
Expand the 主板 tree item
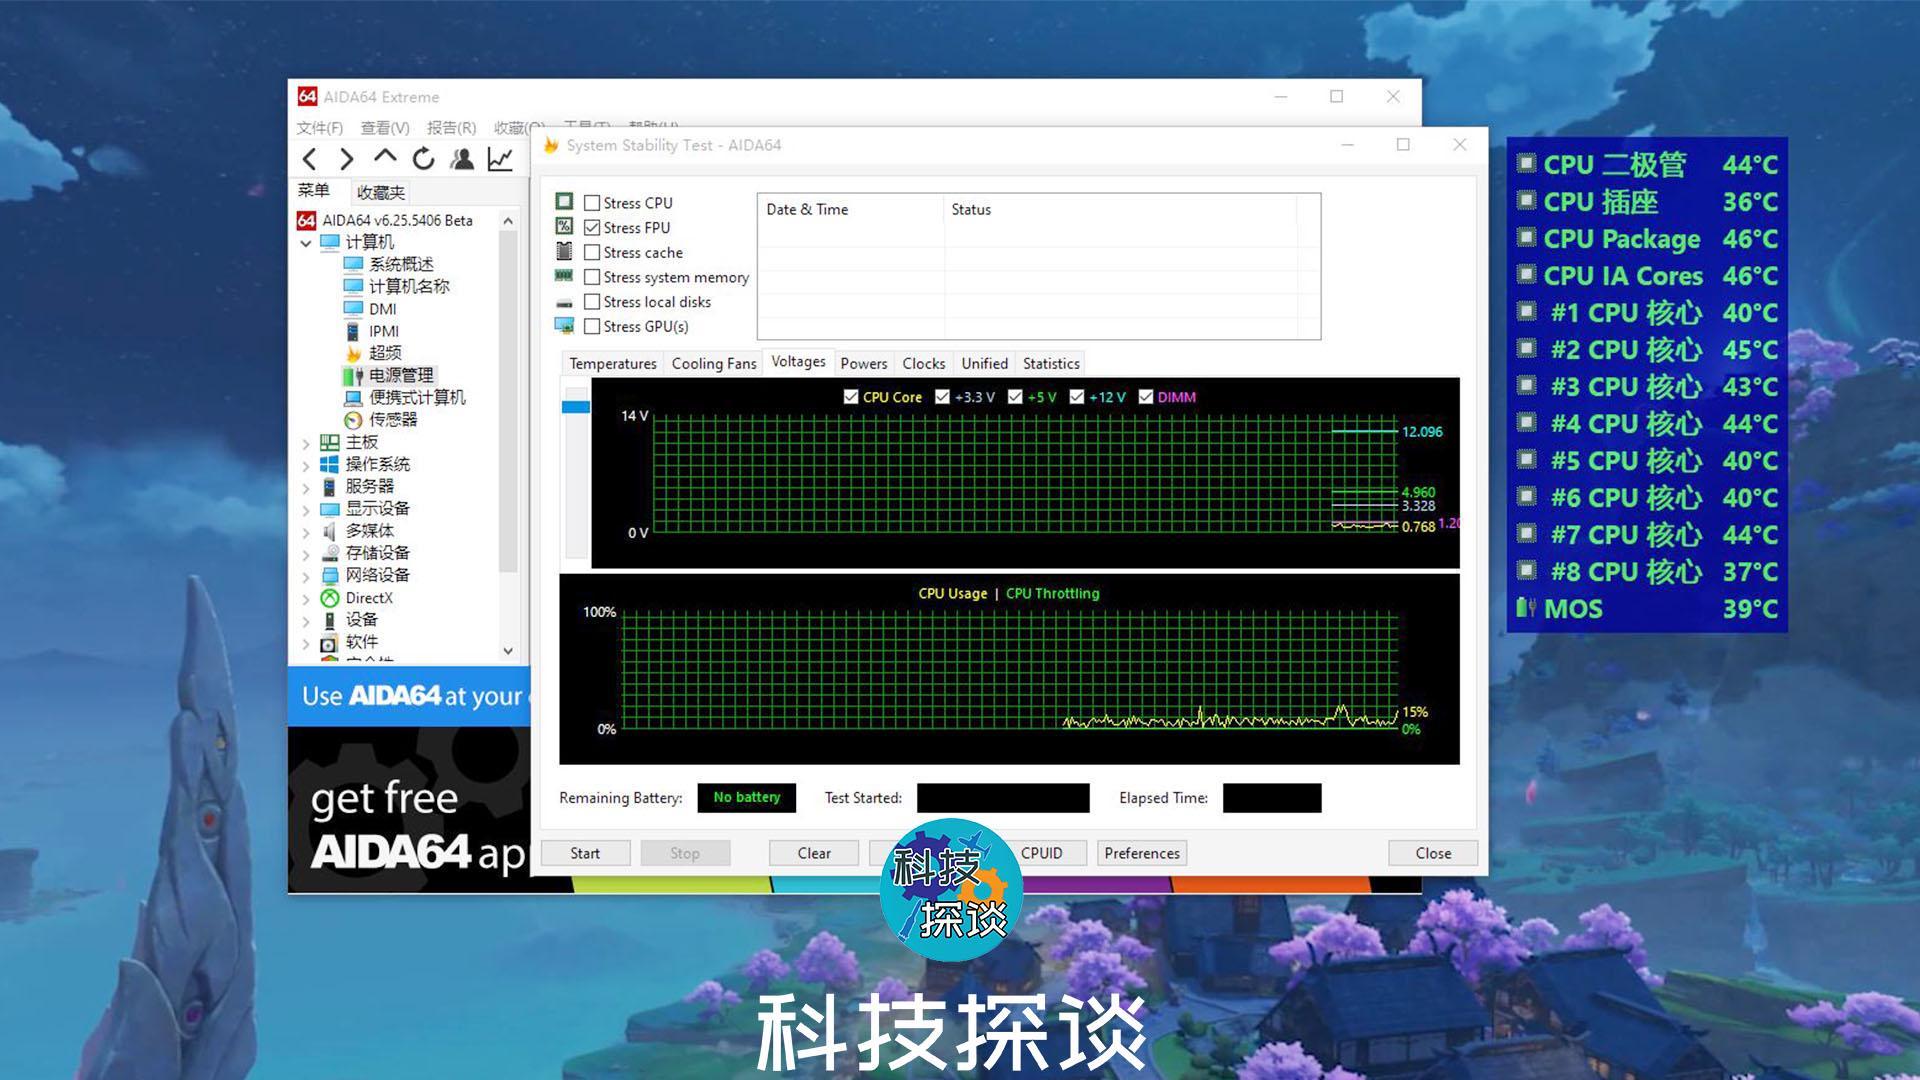305,440
